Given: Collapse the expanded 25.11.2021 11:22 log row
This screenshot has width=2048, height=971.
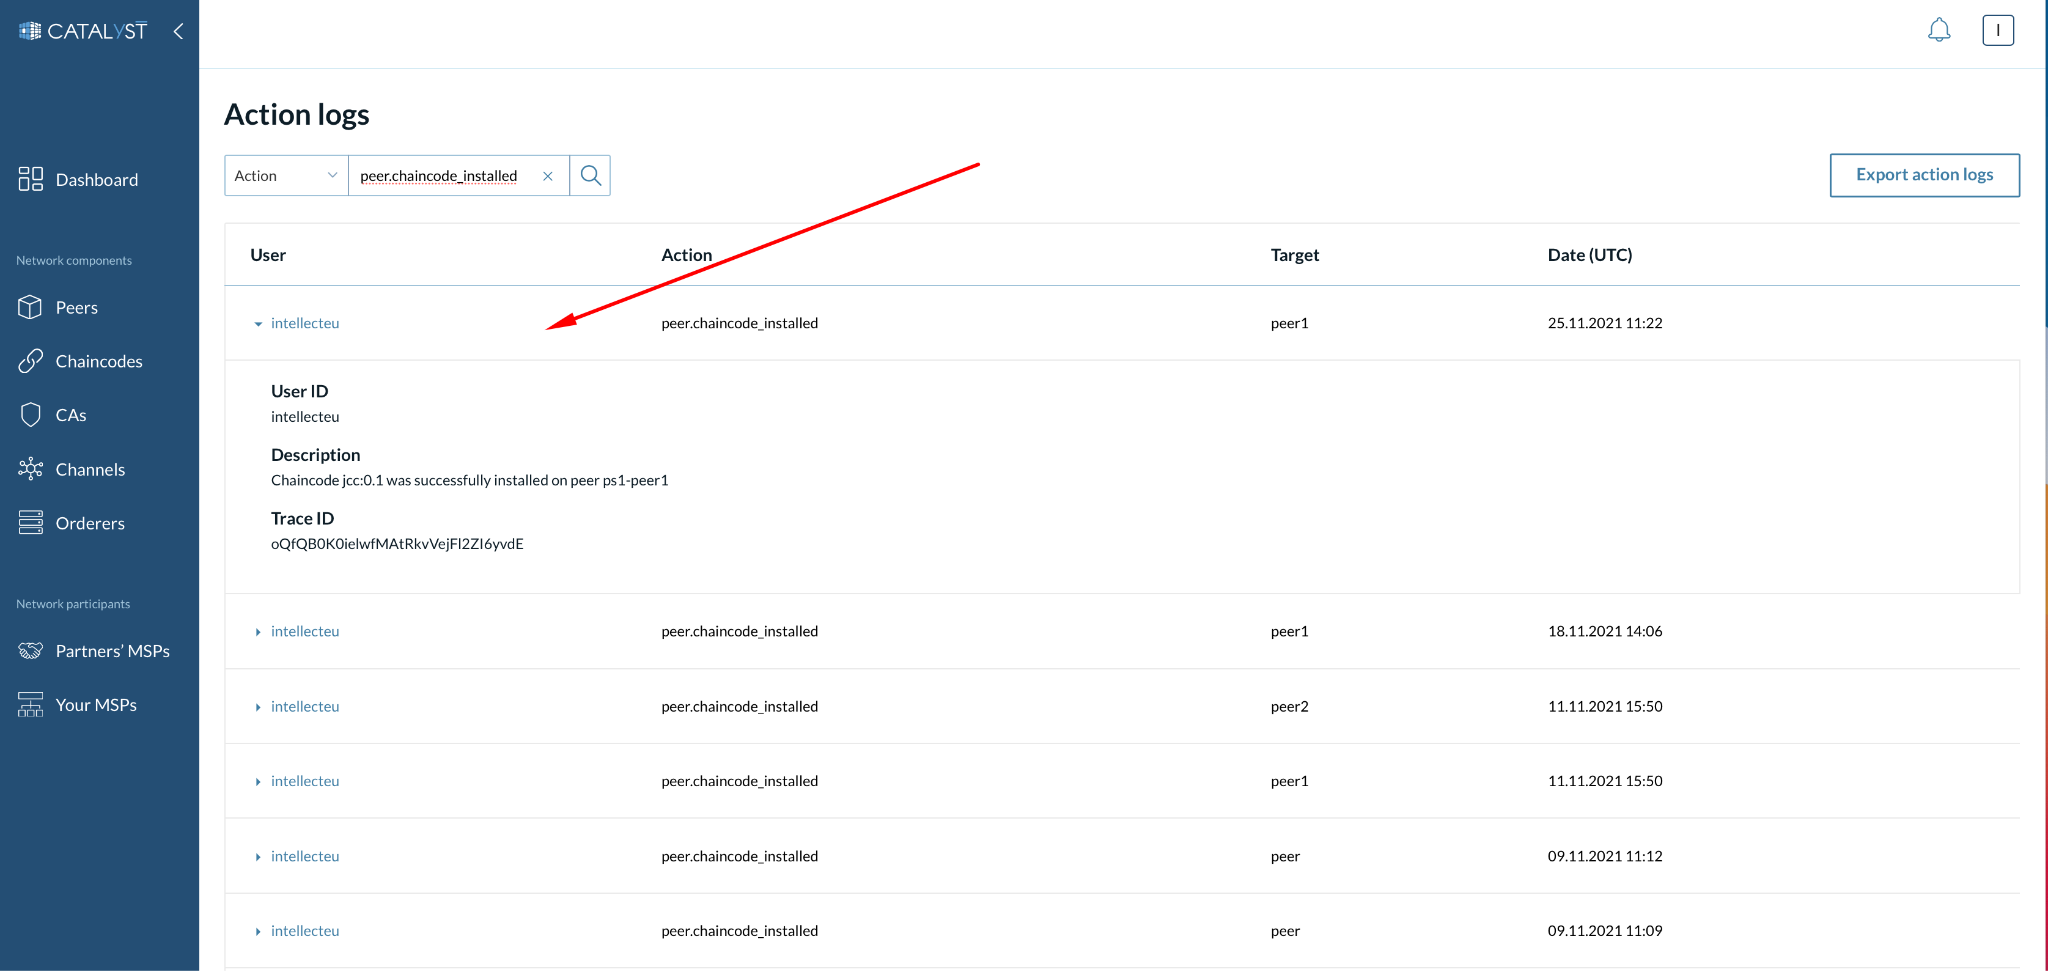Looking at the screenshot, I should click(258, 324).
